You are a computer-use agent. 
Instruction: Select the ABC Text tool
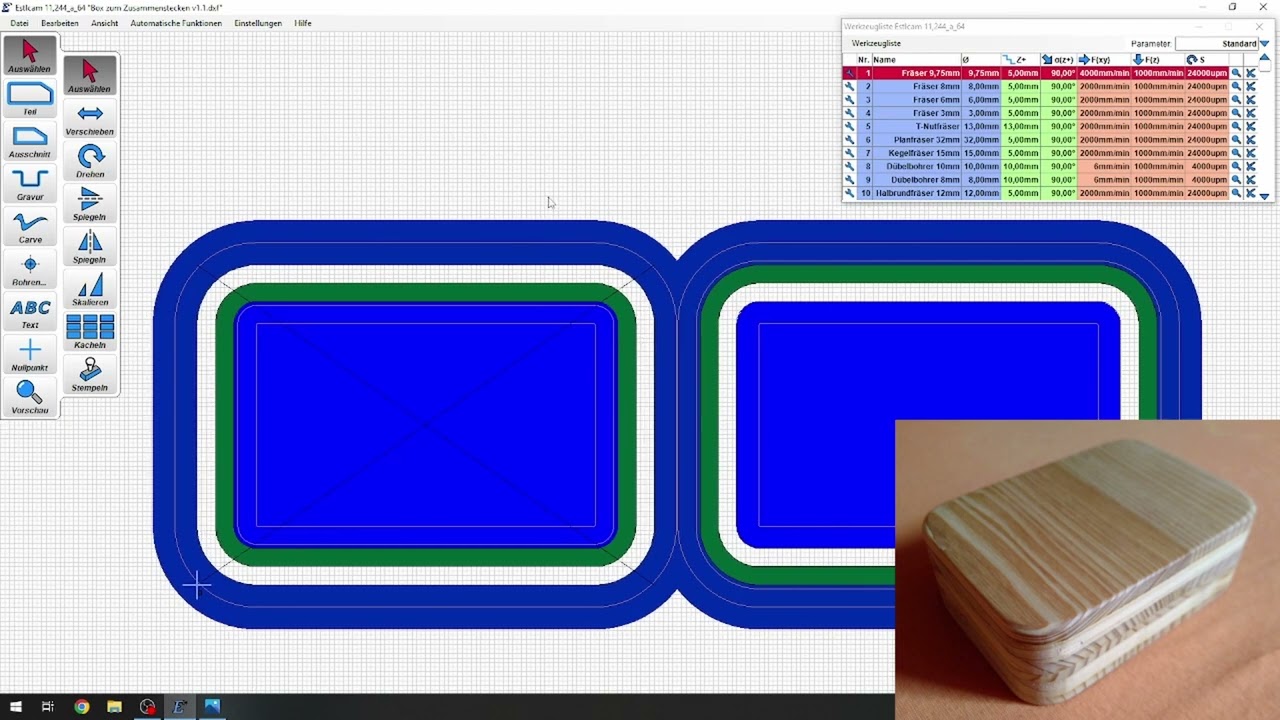[x=30, y=313]
